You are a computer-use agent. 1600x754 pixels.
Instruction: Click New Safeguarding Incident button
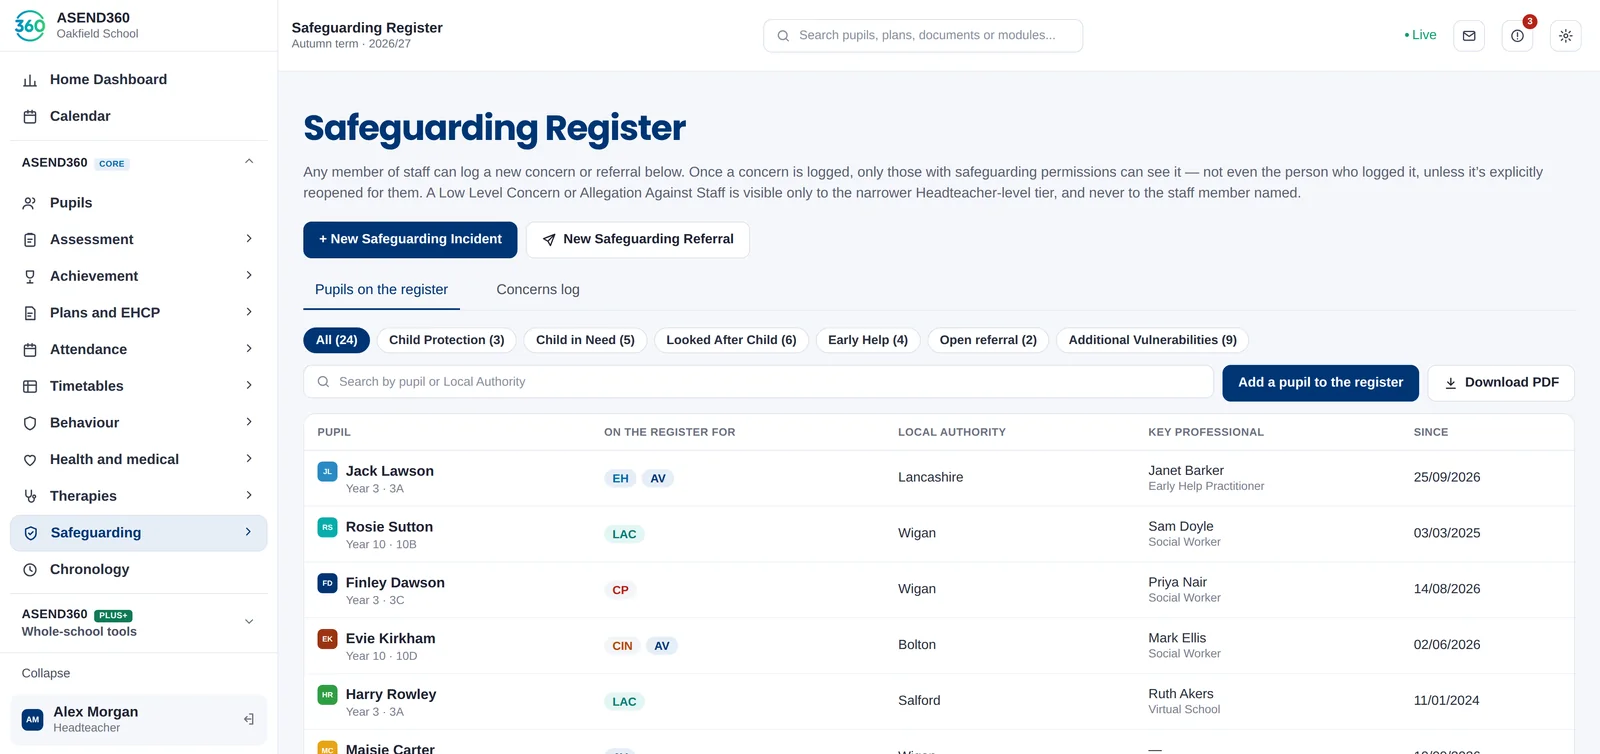click(410, 240)
